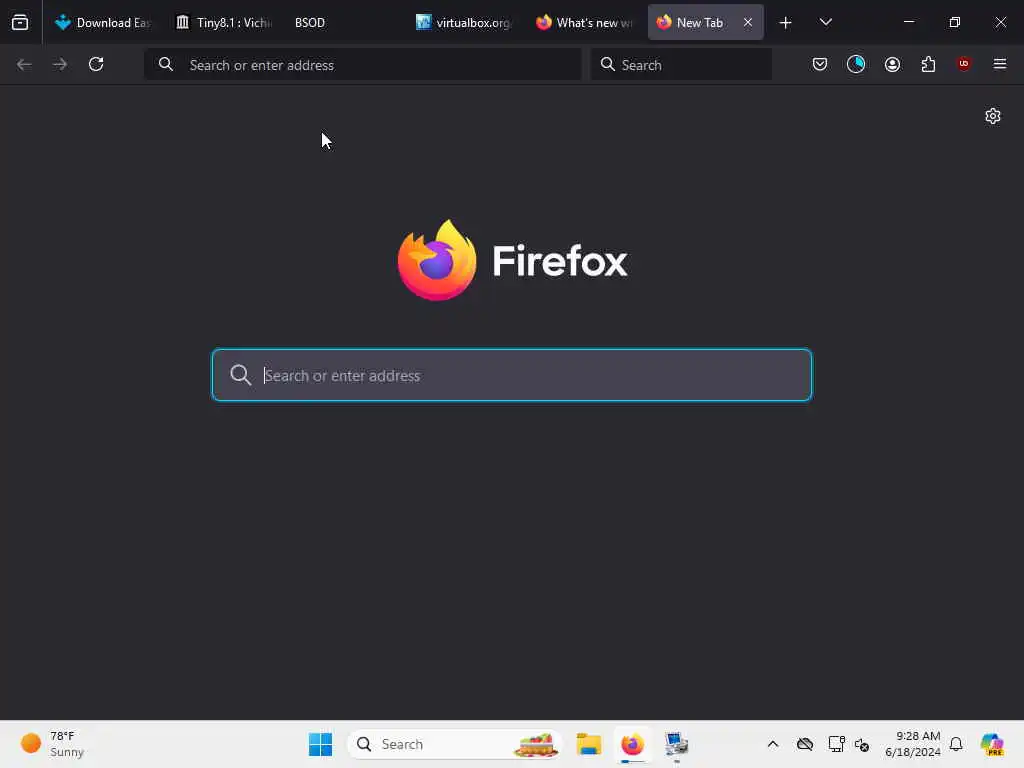Switch to the What's new tab
1024x768 pixels.
pos(584,22)
